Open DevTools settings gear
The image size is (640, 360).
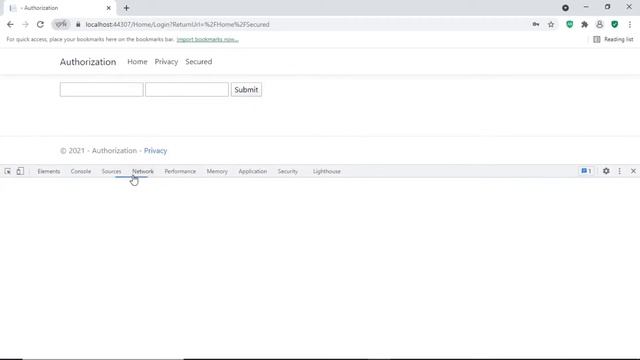coord(606,171)
